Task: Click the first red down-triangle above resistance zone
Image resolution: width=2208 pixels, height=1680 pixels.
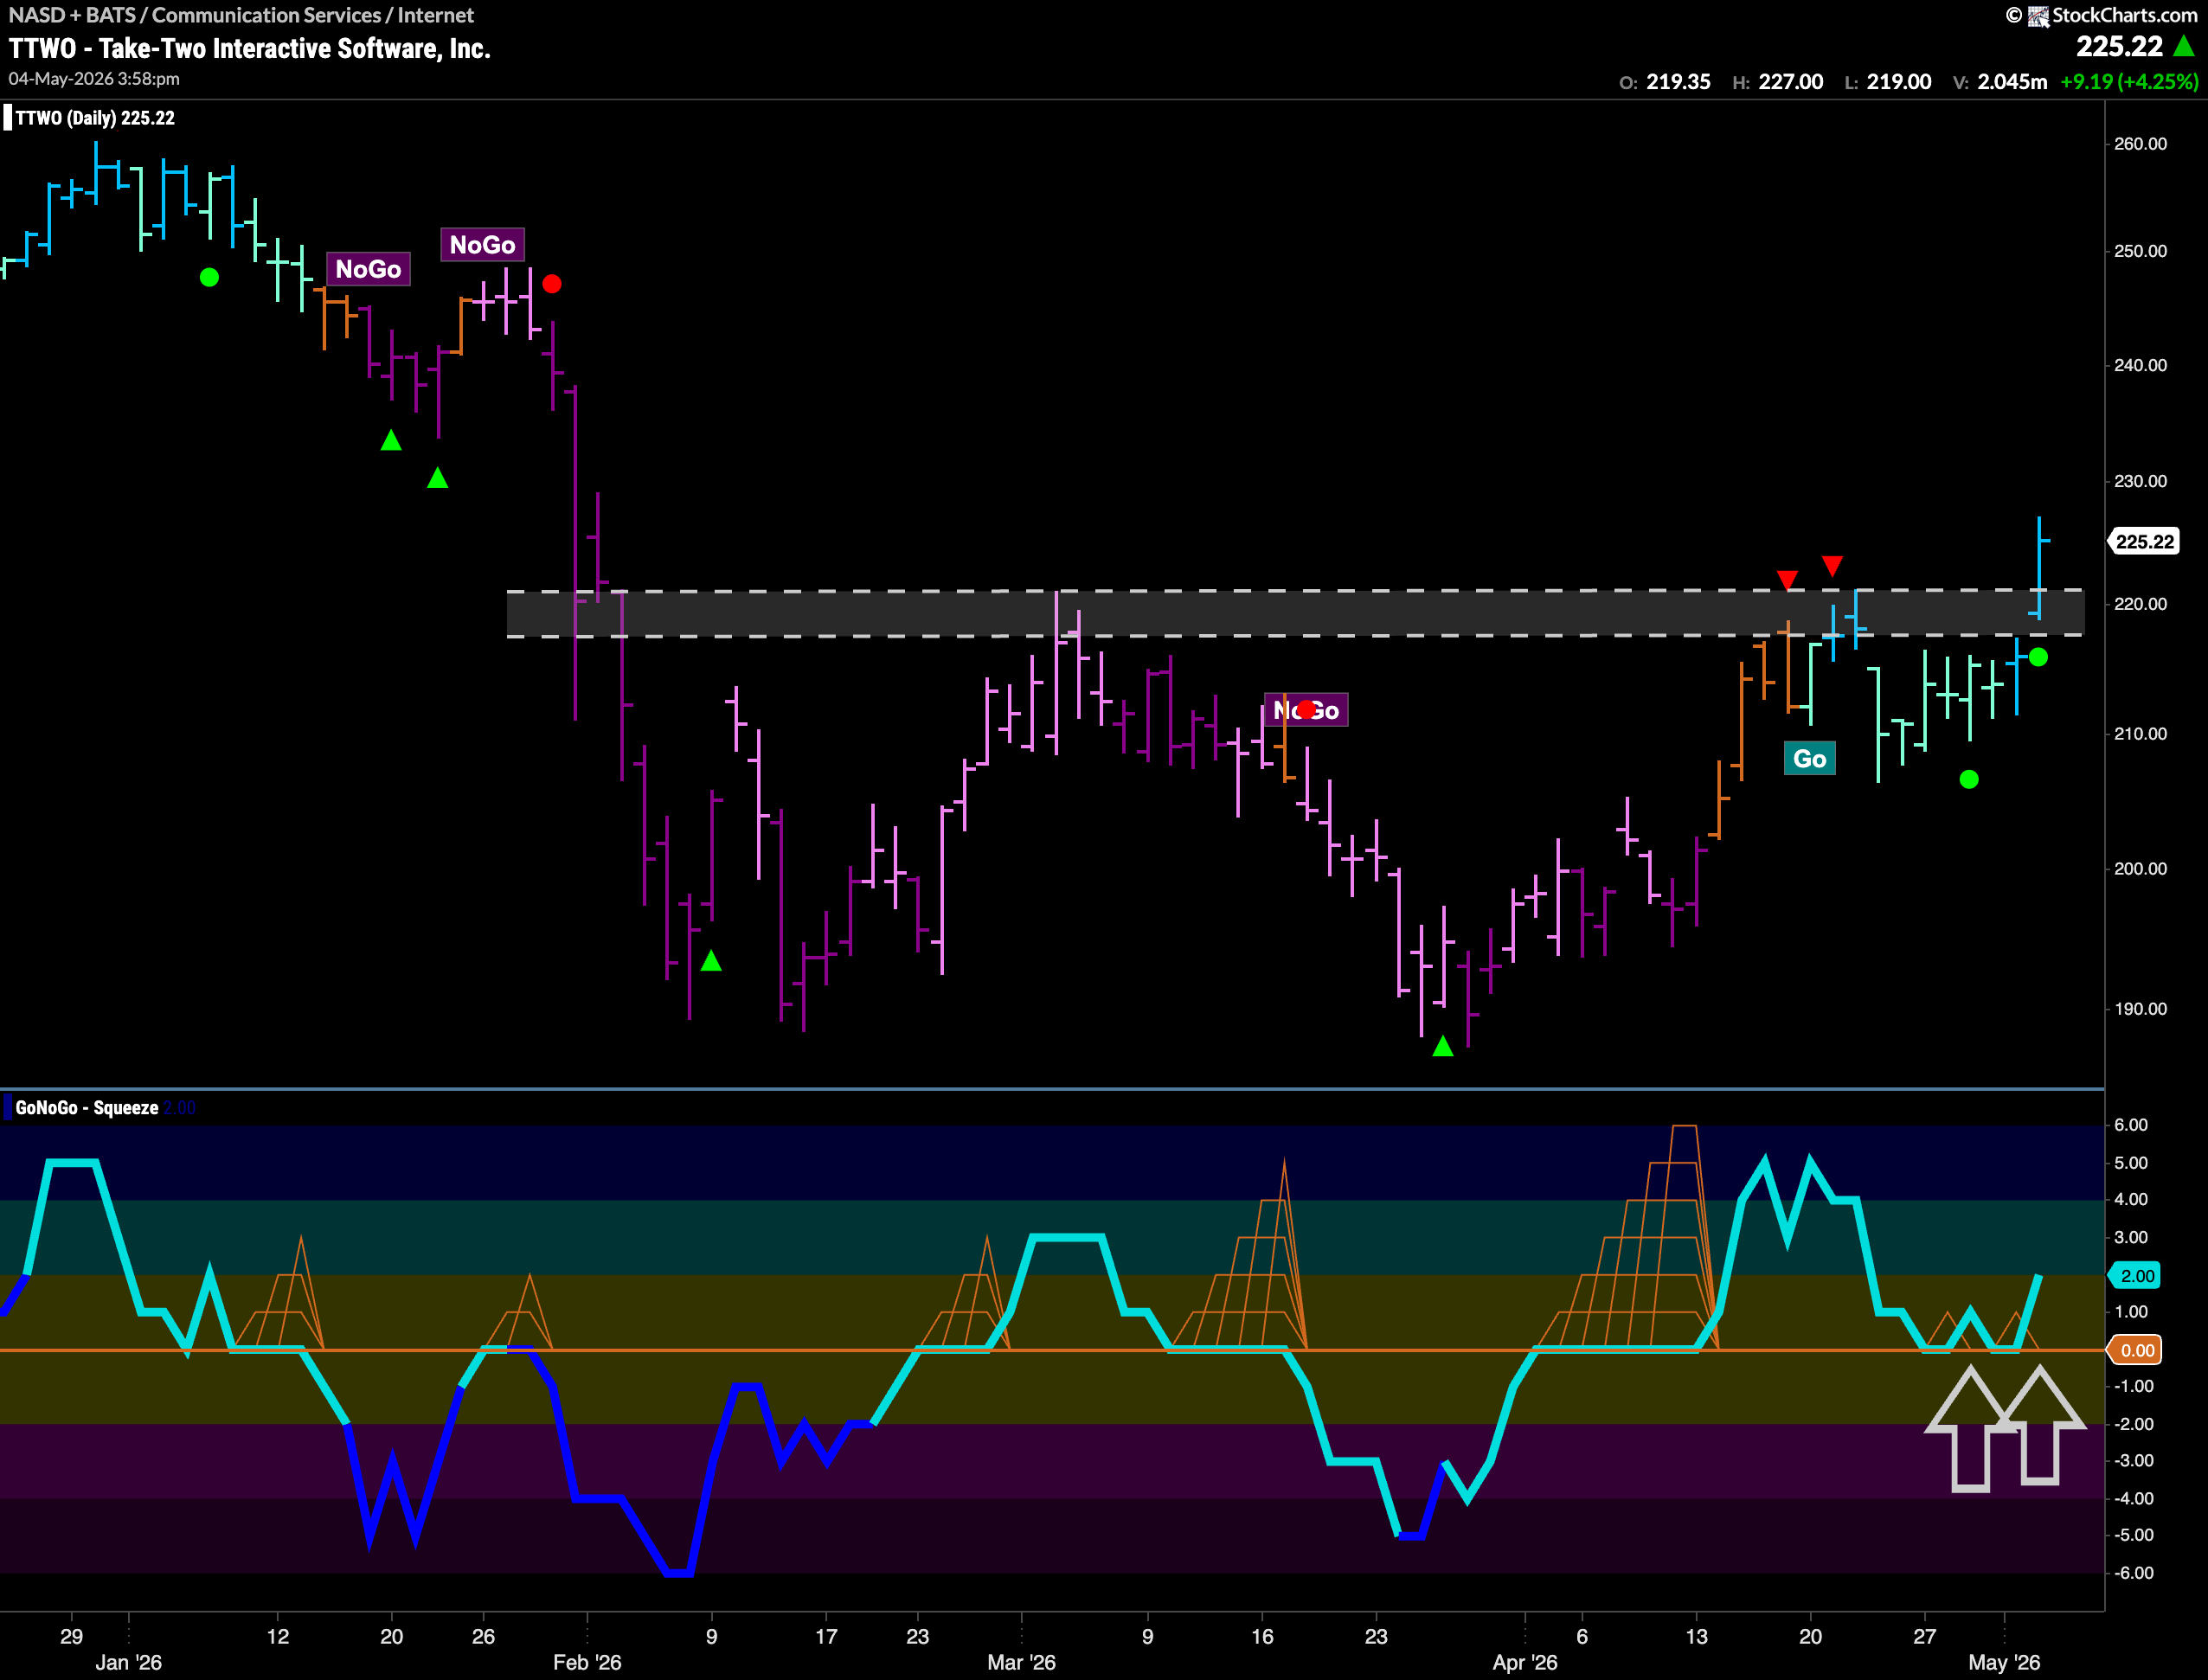Action: [x=1787, y=580]
